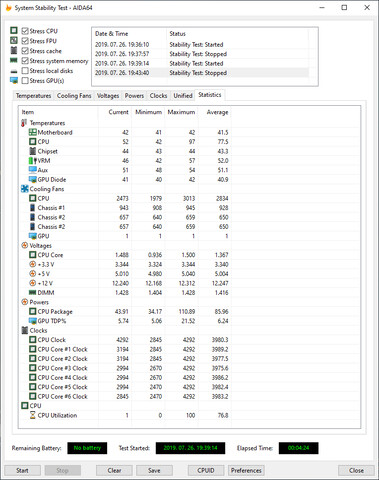This screenshot has width=379, height=480.
Task: Click the Status log column header
Action: [237, 34]
